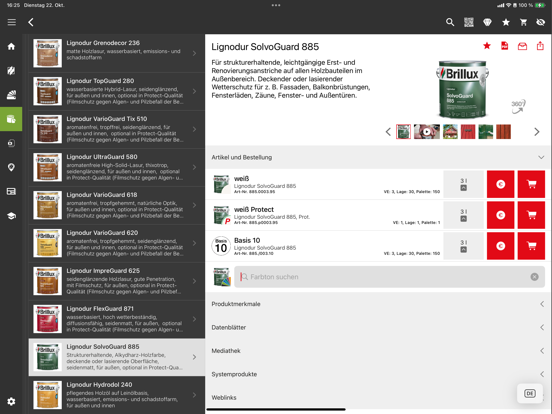Screen dimensions: 552x414
Task: Focus the Farbton suchen field
Action: click(x=389, y=277)
